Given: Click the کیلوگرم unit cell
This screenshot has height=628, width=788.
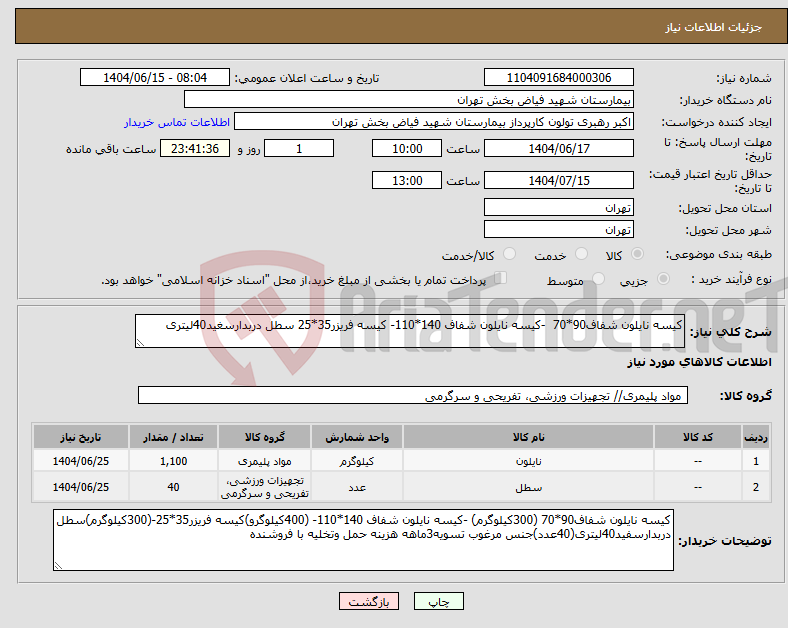Looking at the screenshot, I should coord(357,461).
